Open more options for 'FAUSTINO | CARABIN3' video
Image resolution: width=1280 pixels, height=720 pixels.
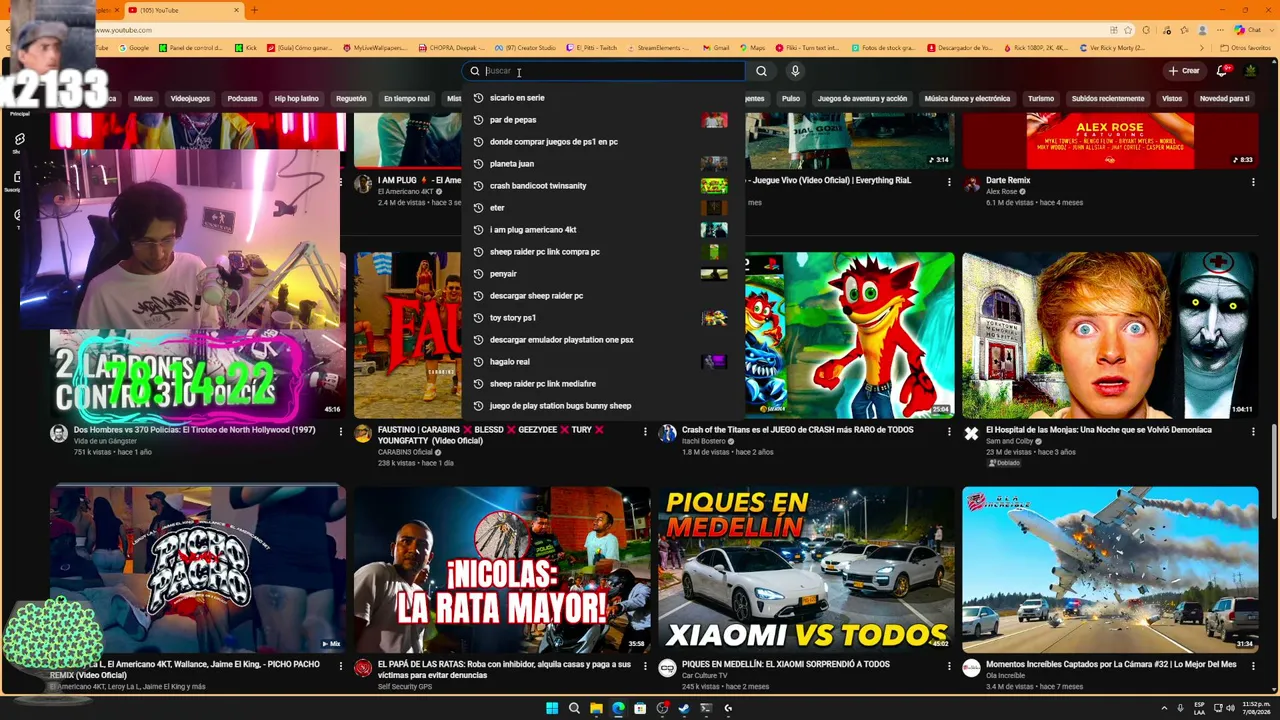coord(645,432)
